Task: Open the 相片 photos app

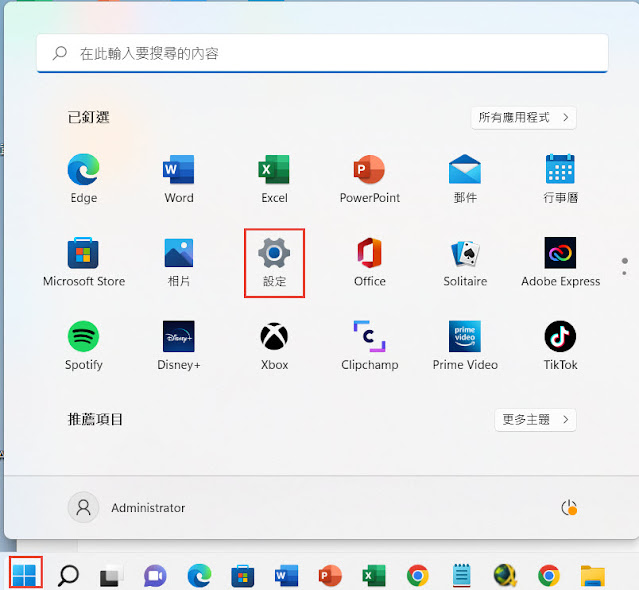Action: pyautogui.click(x=179, y=262)
